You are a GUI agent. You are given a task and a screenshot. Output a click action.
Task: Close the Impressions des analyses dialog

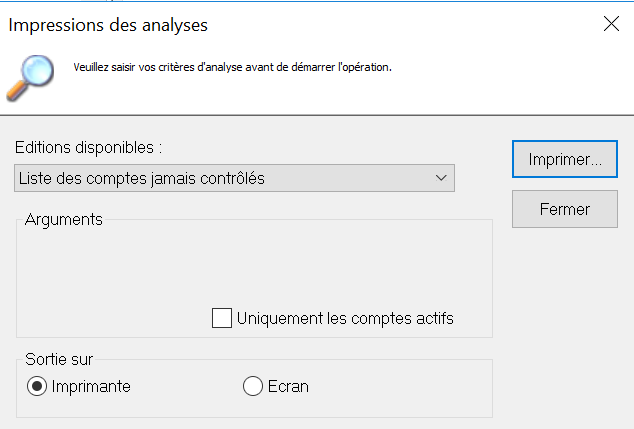tap(611, 25)
